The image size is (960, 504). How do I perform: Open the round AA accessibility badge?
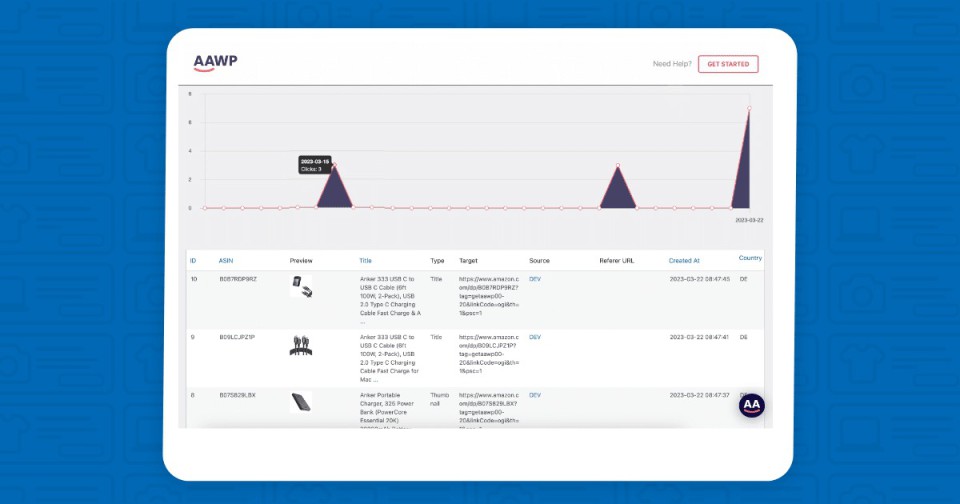tap(752, 405)
